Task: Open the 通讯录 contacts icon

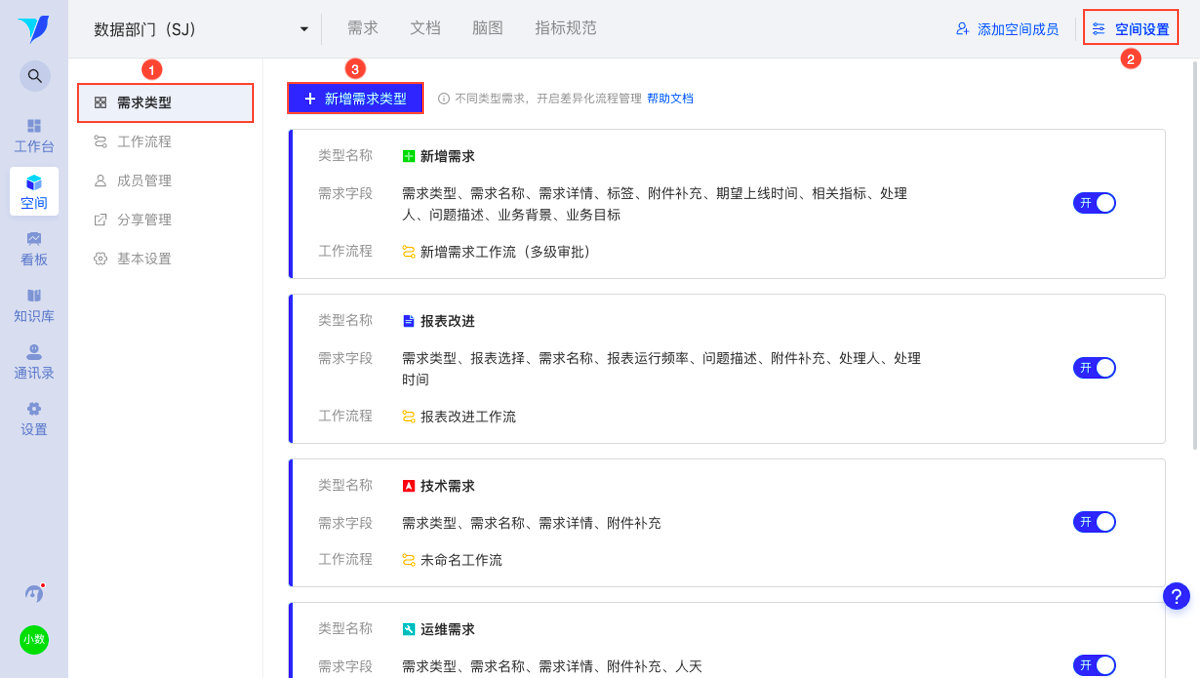Action: tap(34, 362)
